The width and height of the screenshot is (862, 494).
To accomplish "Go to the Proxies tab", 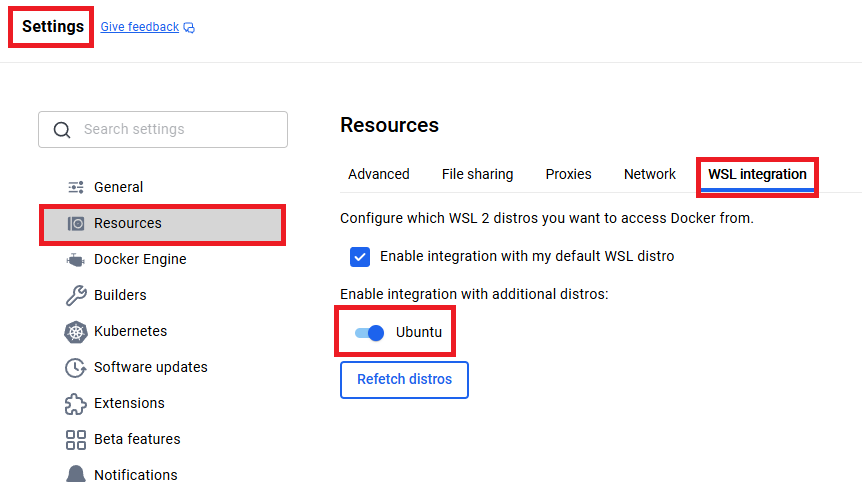I will pos(568,174).
